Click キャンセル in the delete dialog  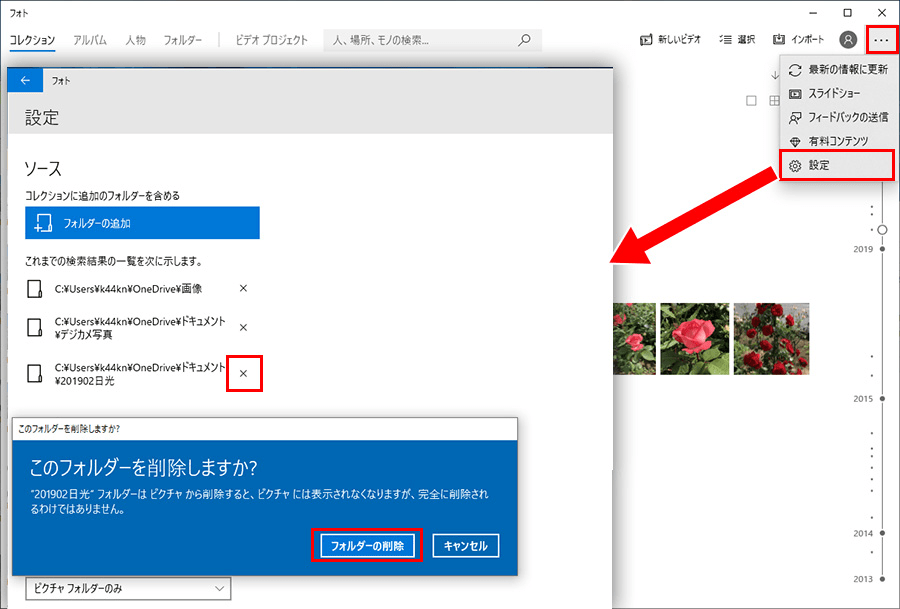click(x=465, y=546)
